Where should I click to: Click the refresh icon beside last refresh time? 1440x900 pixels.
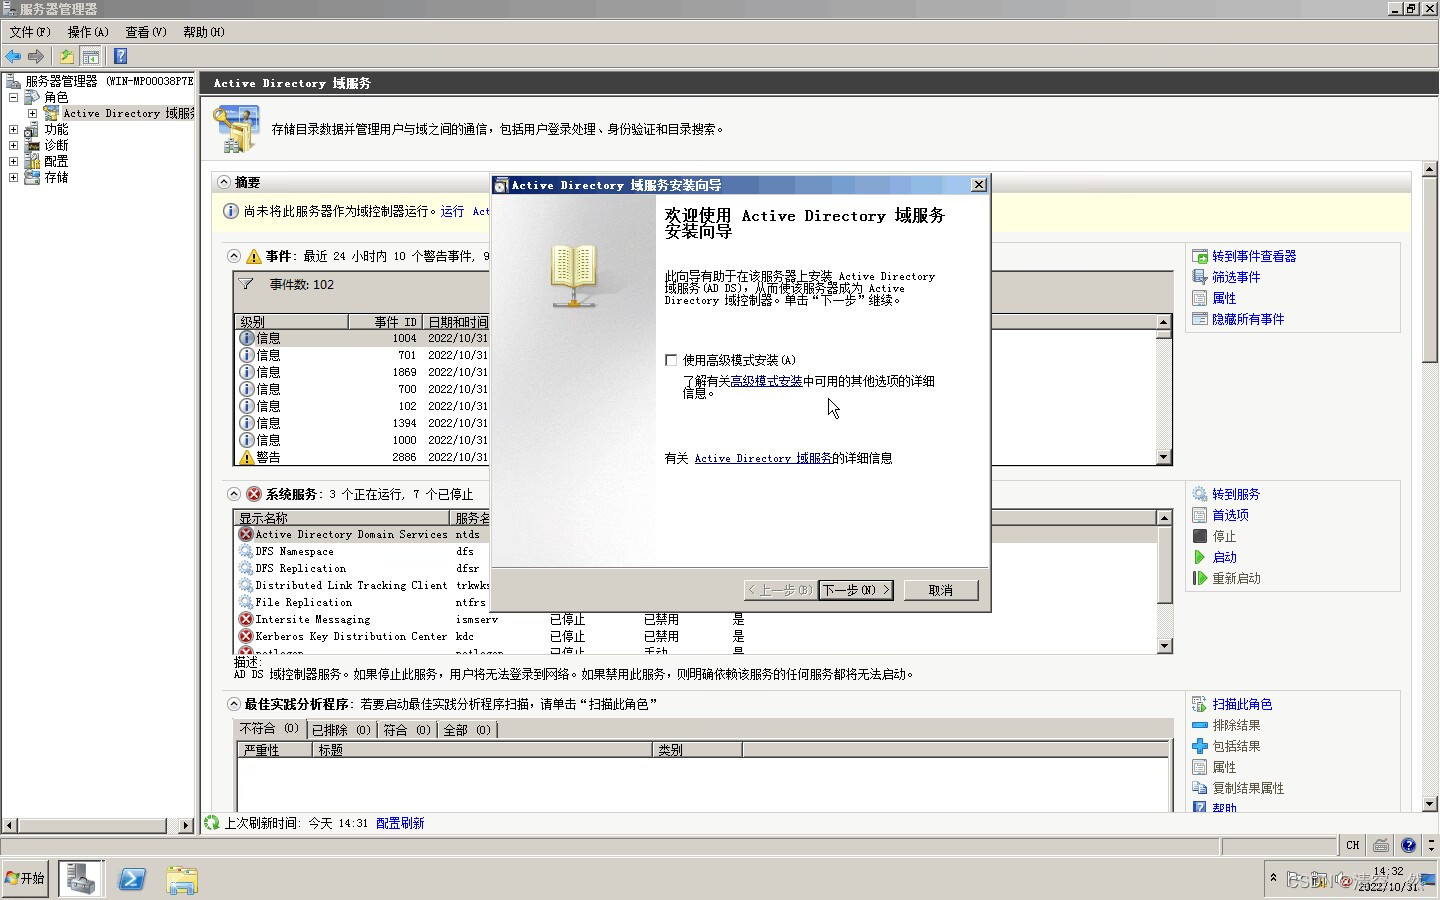coord(211,823)
